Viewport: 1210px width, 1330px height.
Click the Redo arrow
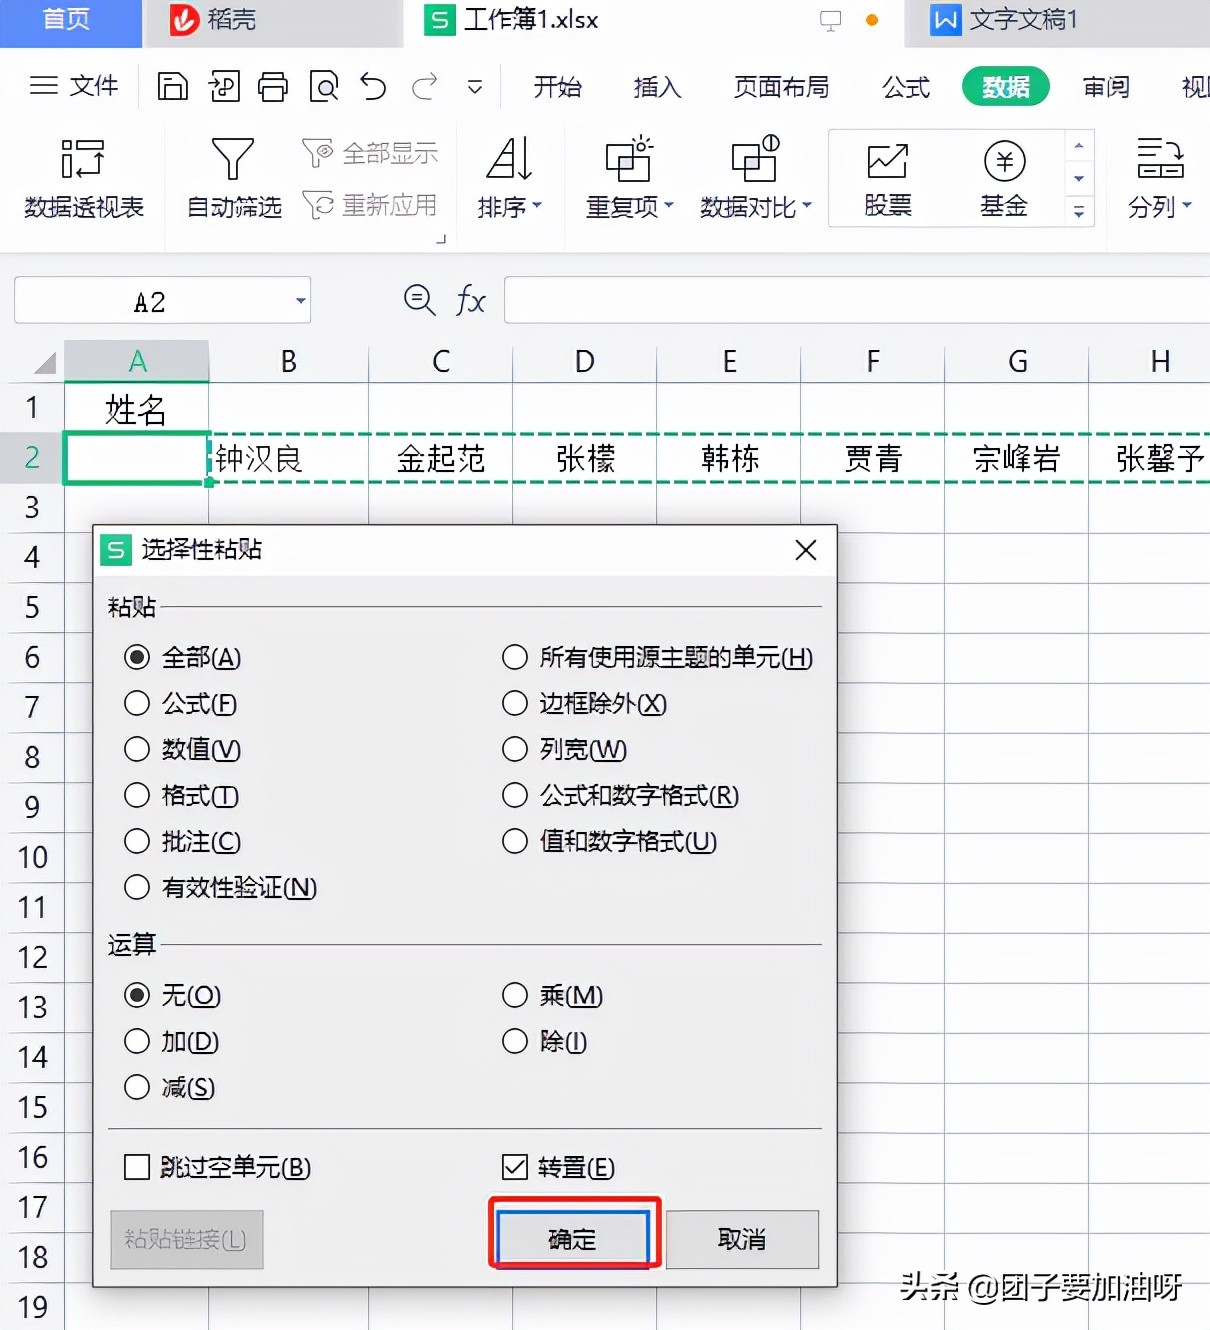click(x=425, y=87)
